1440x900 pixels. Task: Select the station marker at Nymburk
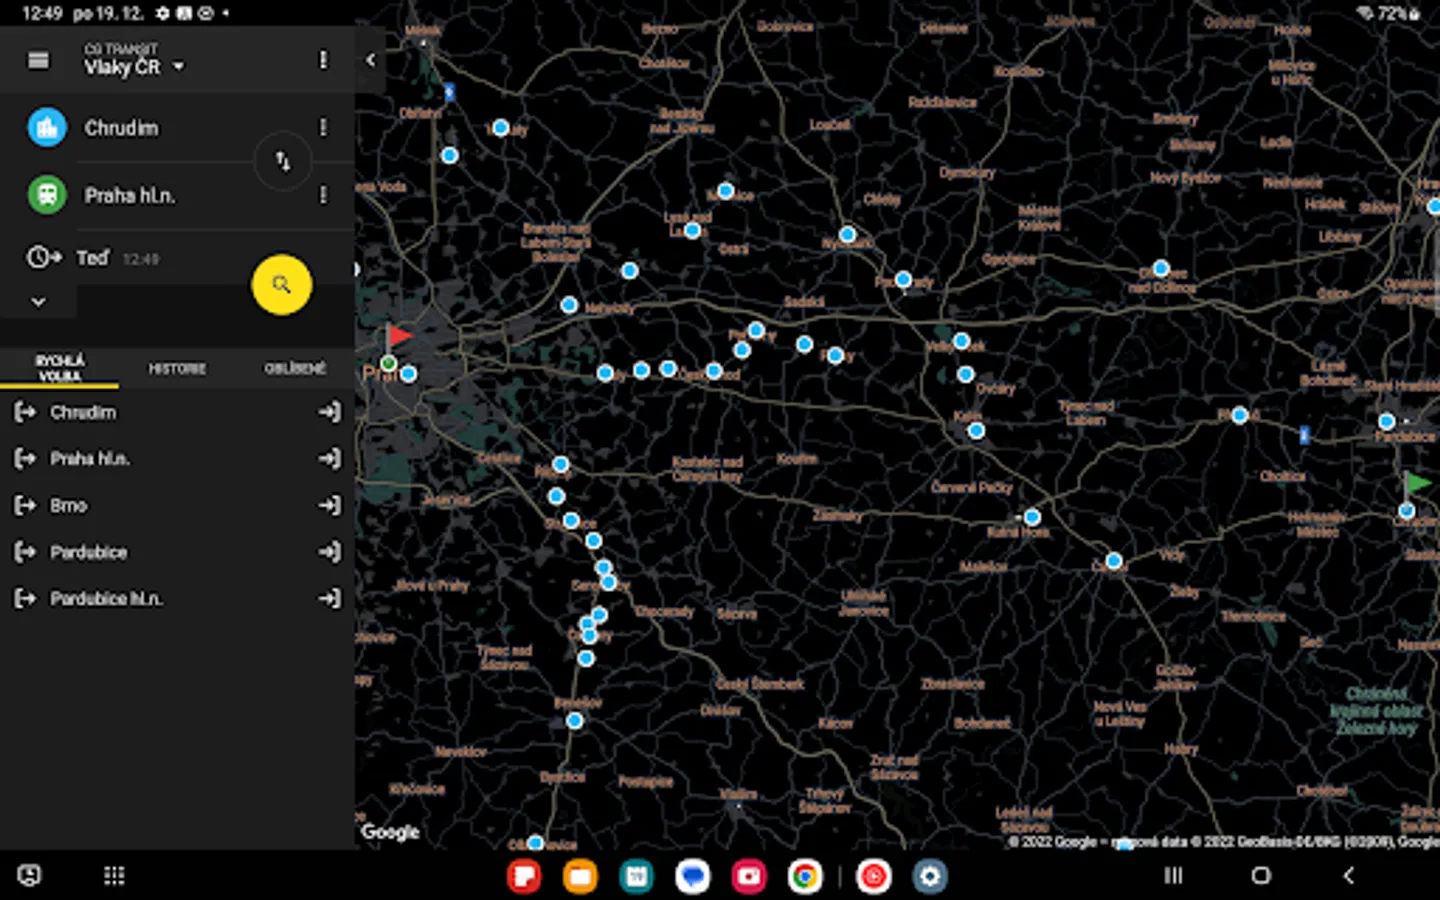pyautogui.click(x=847, y=234)
